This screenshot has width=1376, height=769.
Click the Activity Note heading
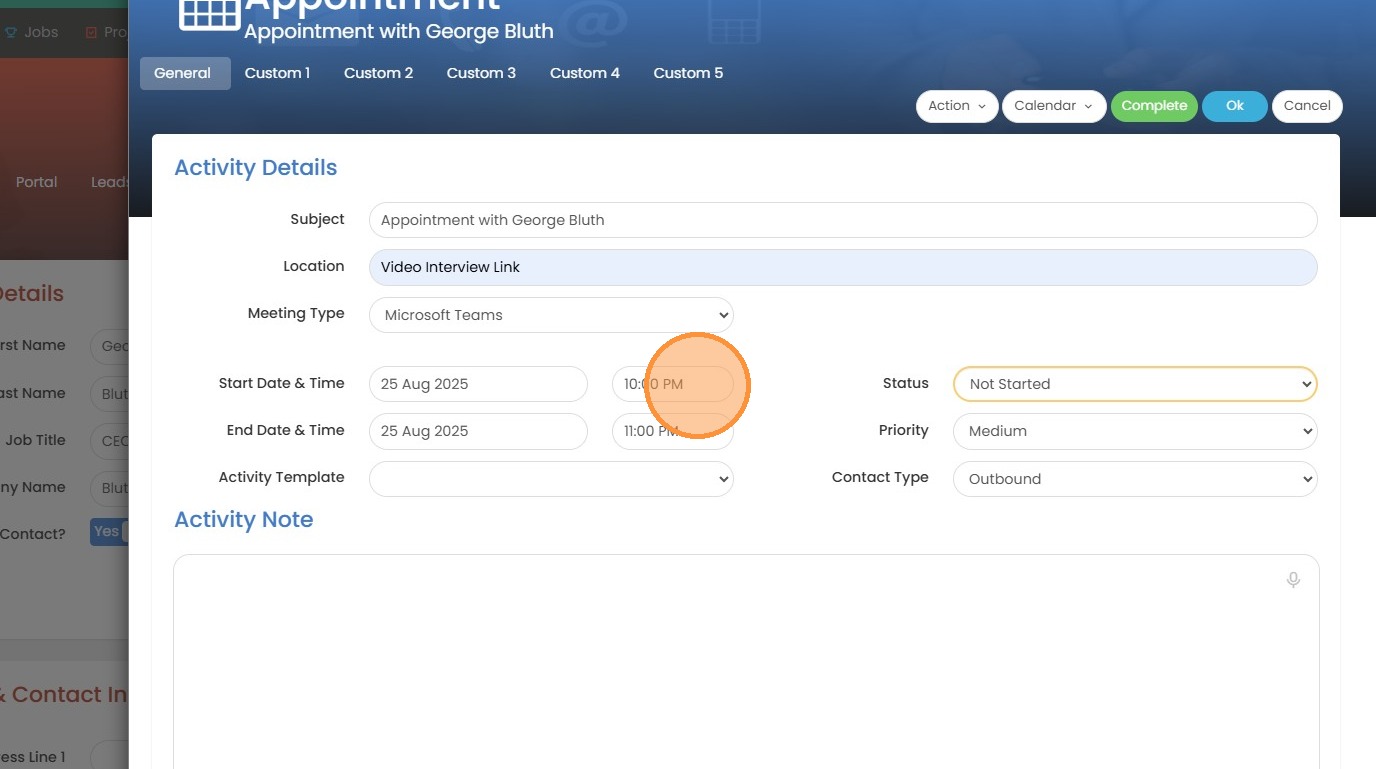point(244,520)
